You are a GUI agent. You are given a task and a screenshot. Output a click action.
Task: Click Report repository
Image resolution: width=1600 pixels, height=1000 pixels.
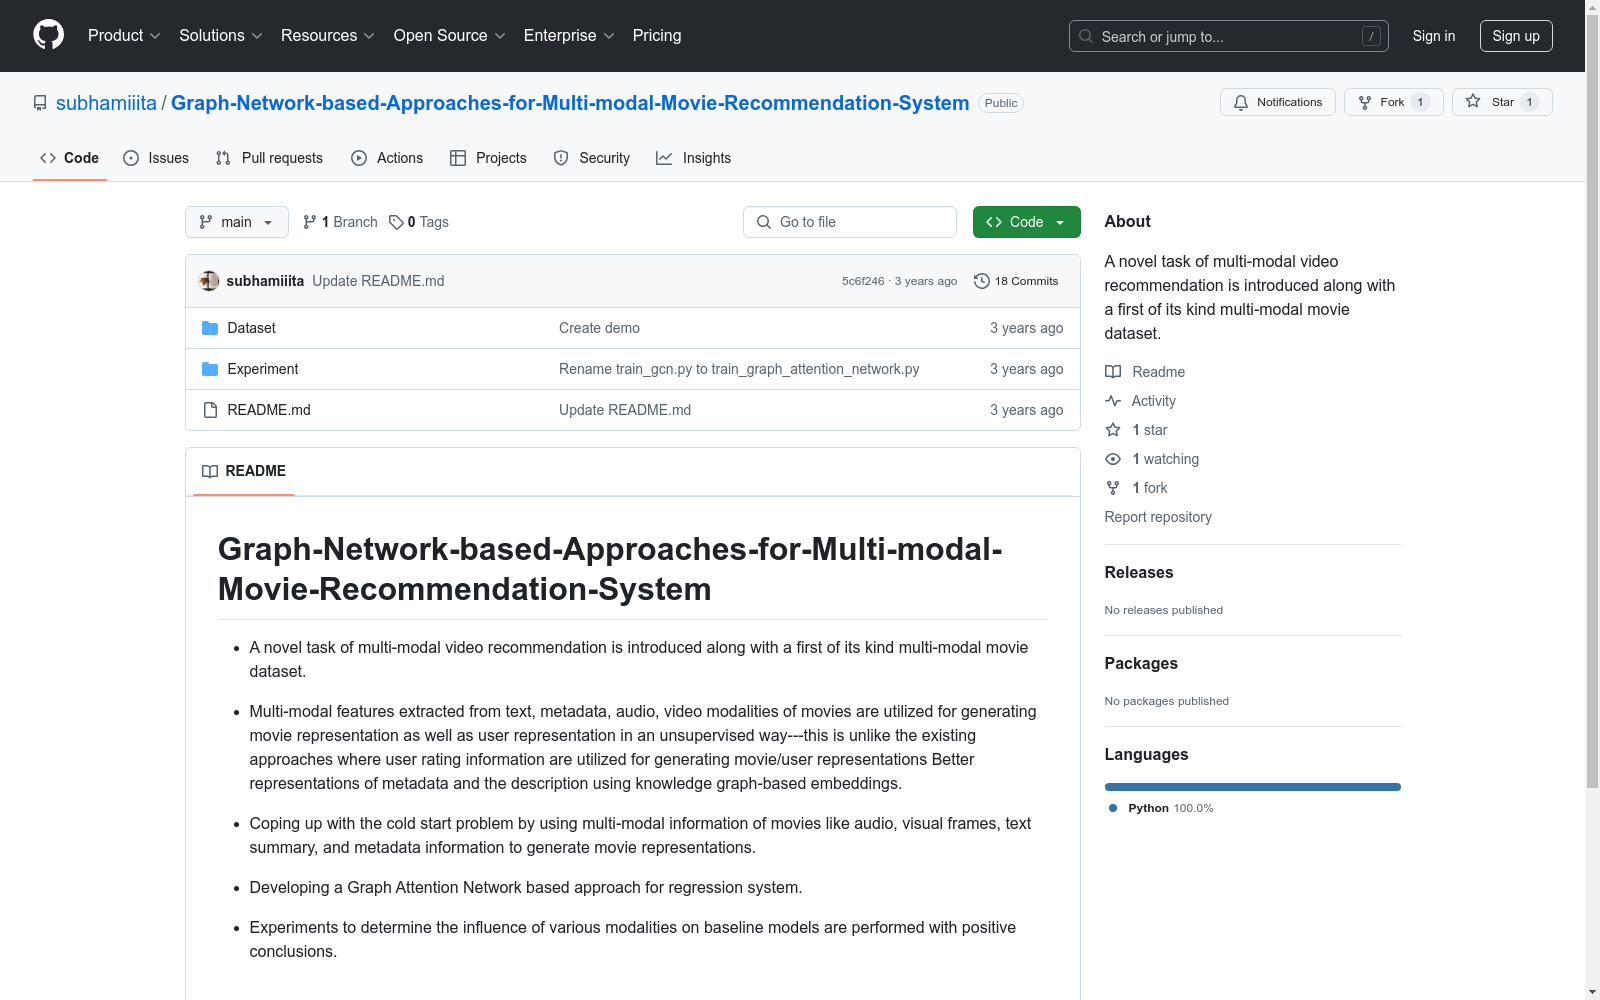(1158, 517)
